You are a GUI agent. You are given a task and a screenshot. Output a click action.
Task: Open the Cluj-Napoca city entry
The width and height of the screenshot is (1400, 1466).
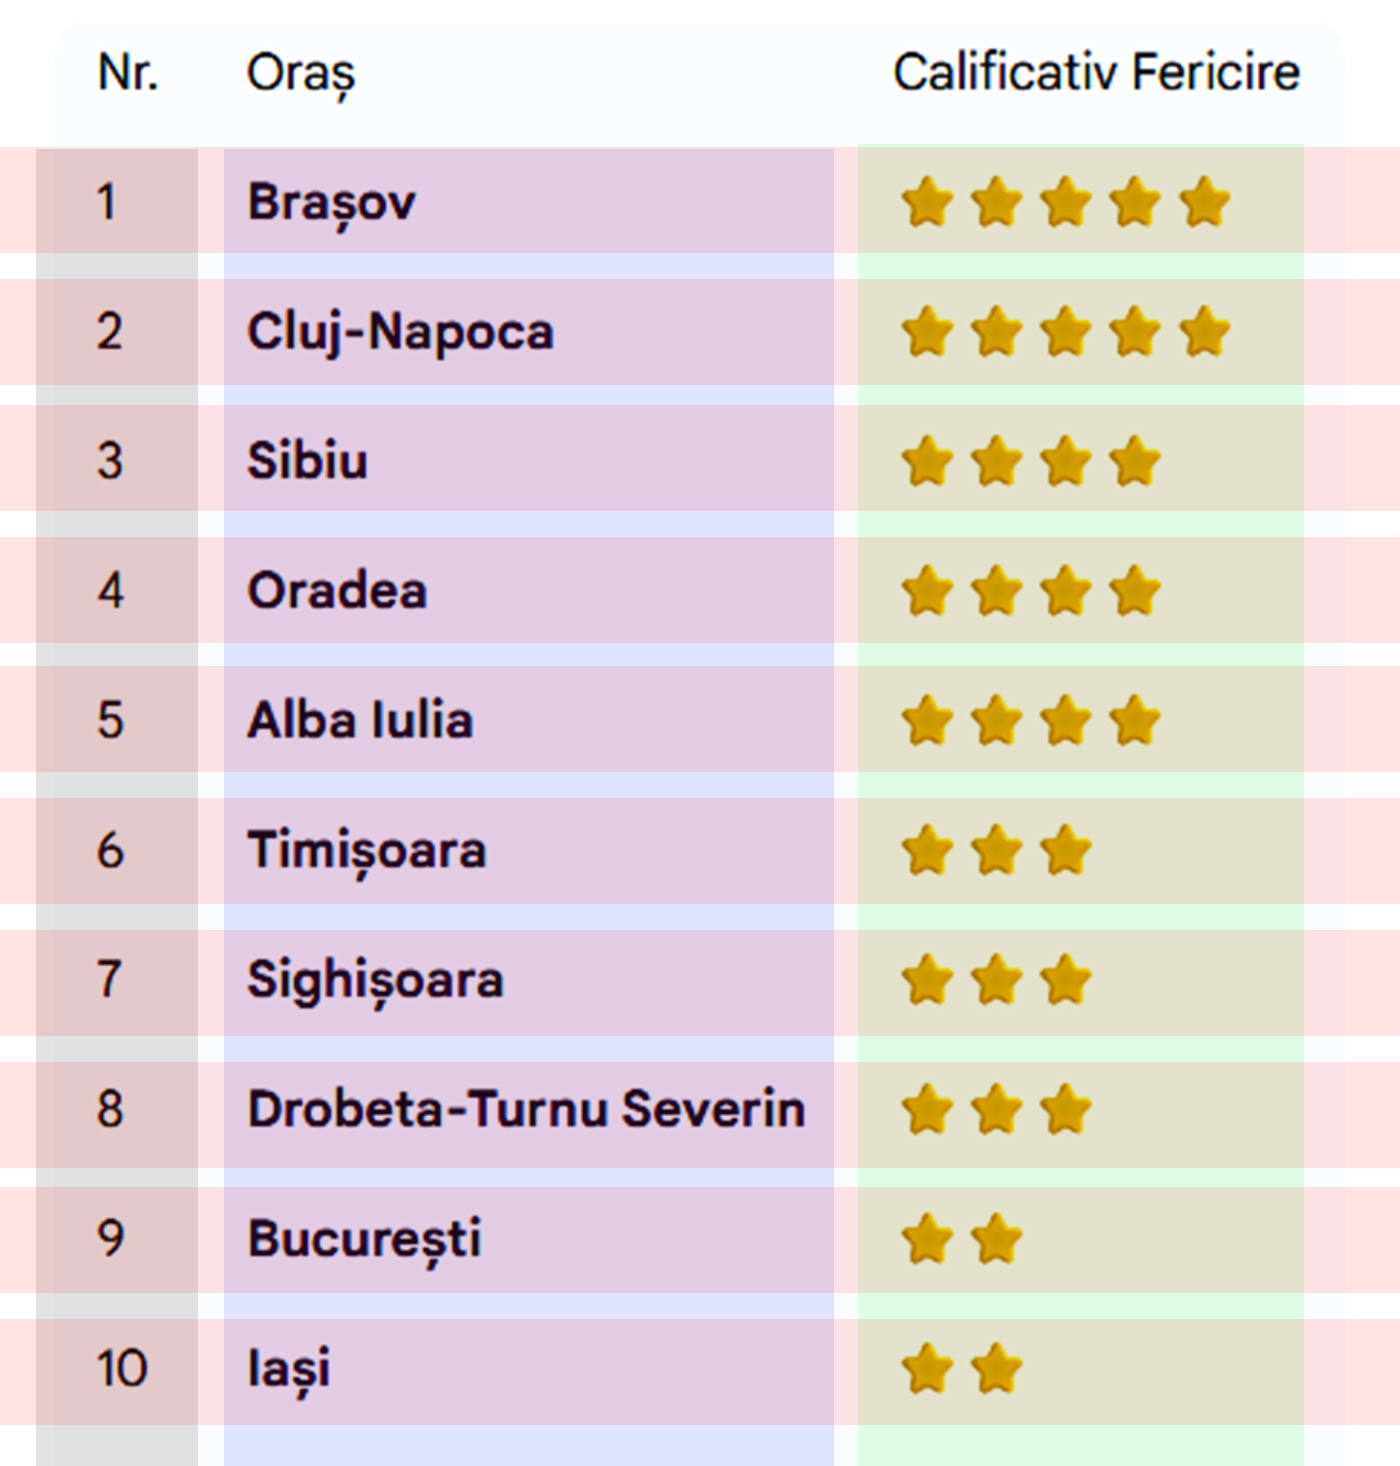coord(400,333)
